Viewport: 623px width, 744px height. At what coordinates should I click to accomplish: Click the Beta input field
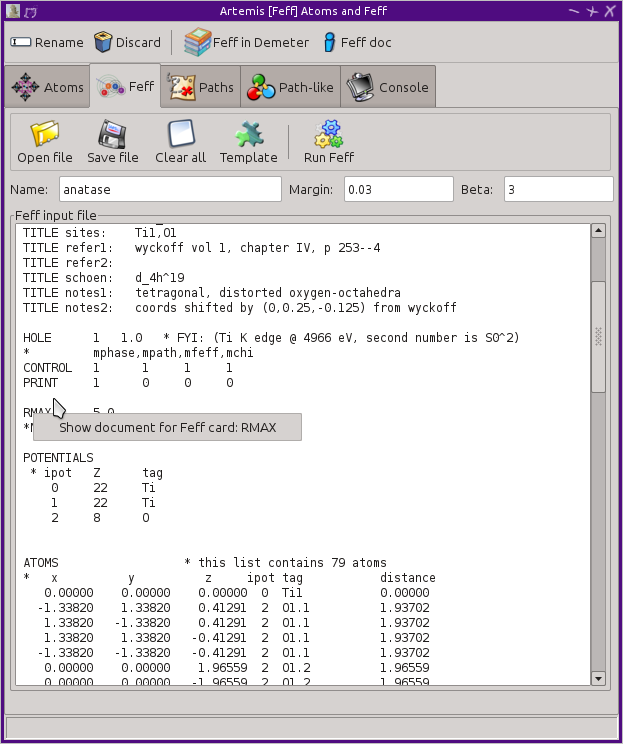click(558, 189)
